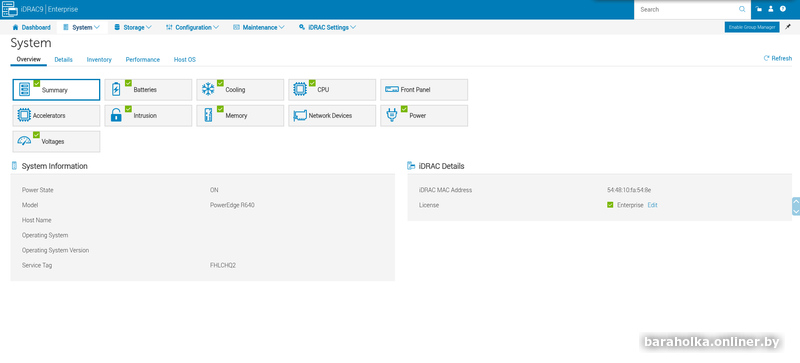The width and height of the screenshot is (800, 363).
Task: Switch to the Inventory tab
Action: pyautogui.click(x=99, y=60)
